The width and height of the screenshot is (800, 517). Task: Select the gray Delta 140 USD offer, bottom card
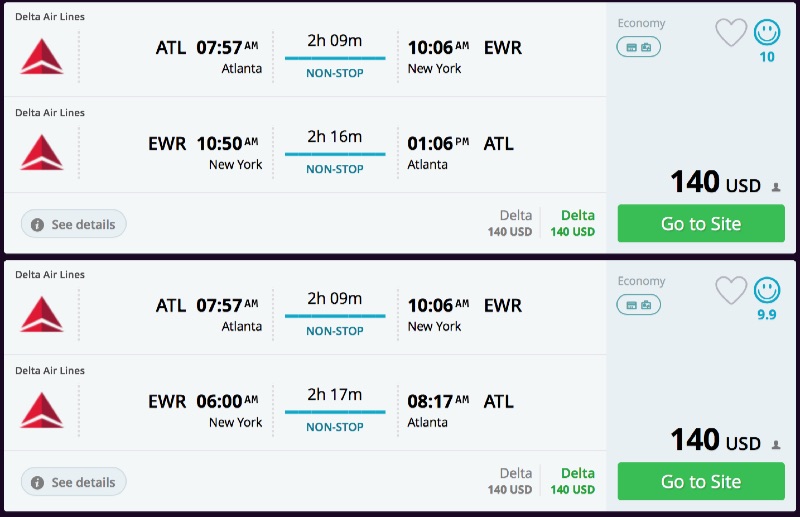click(x=511, y=481)
